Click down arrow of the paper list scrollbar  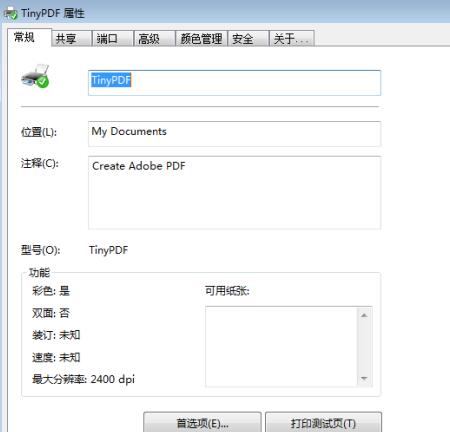364,378
